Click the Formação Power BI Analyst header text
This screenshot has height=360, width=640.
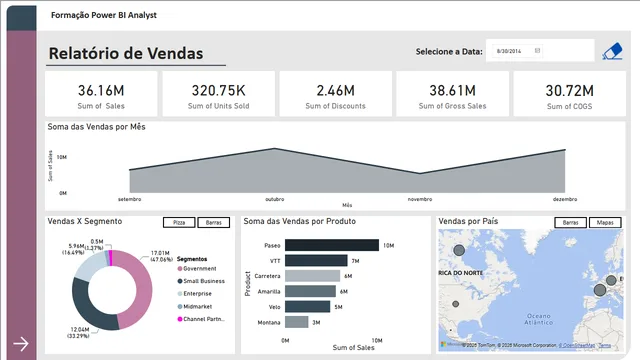pyautogui.click(x=104, y=15)
